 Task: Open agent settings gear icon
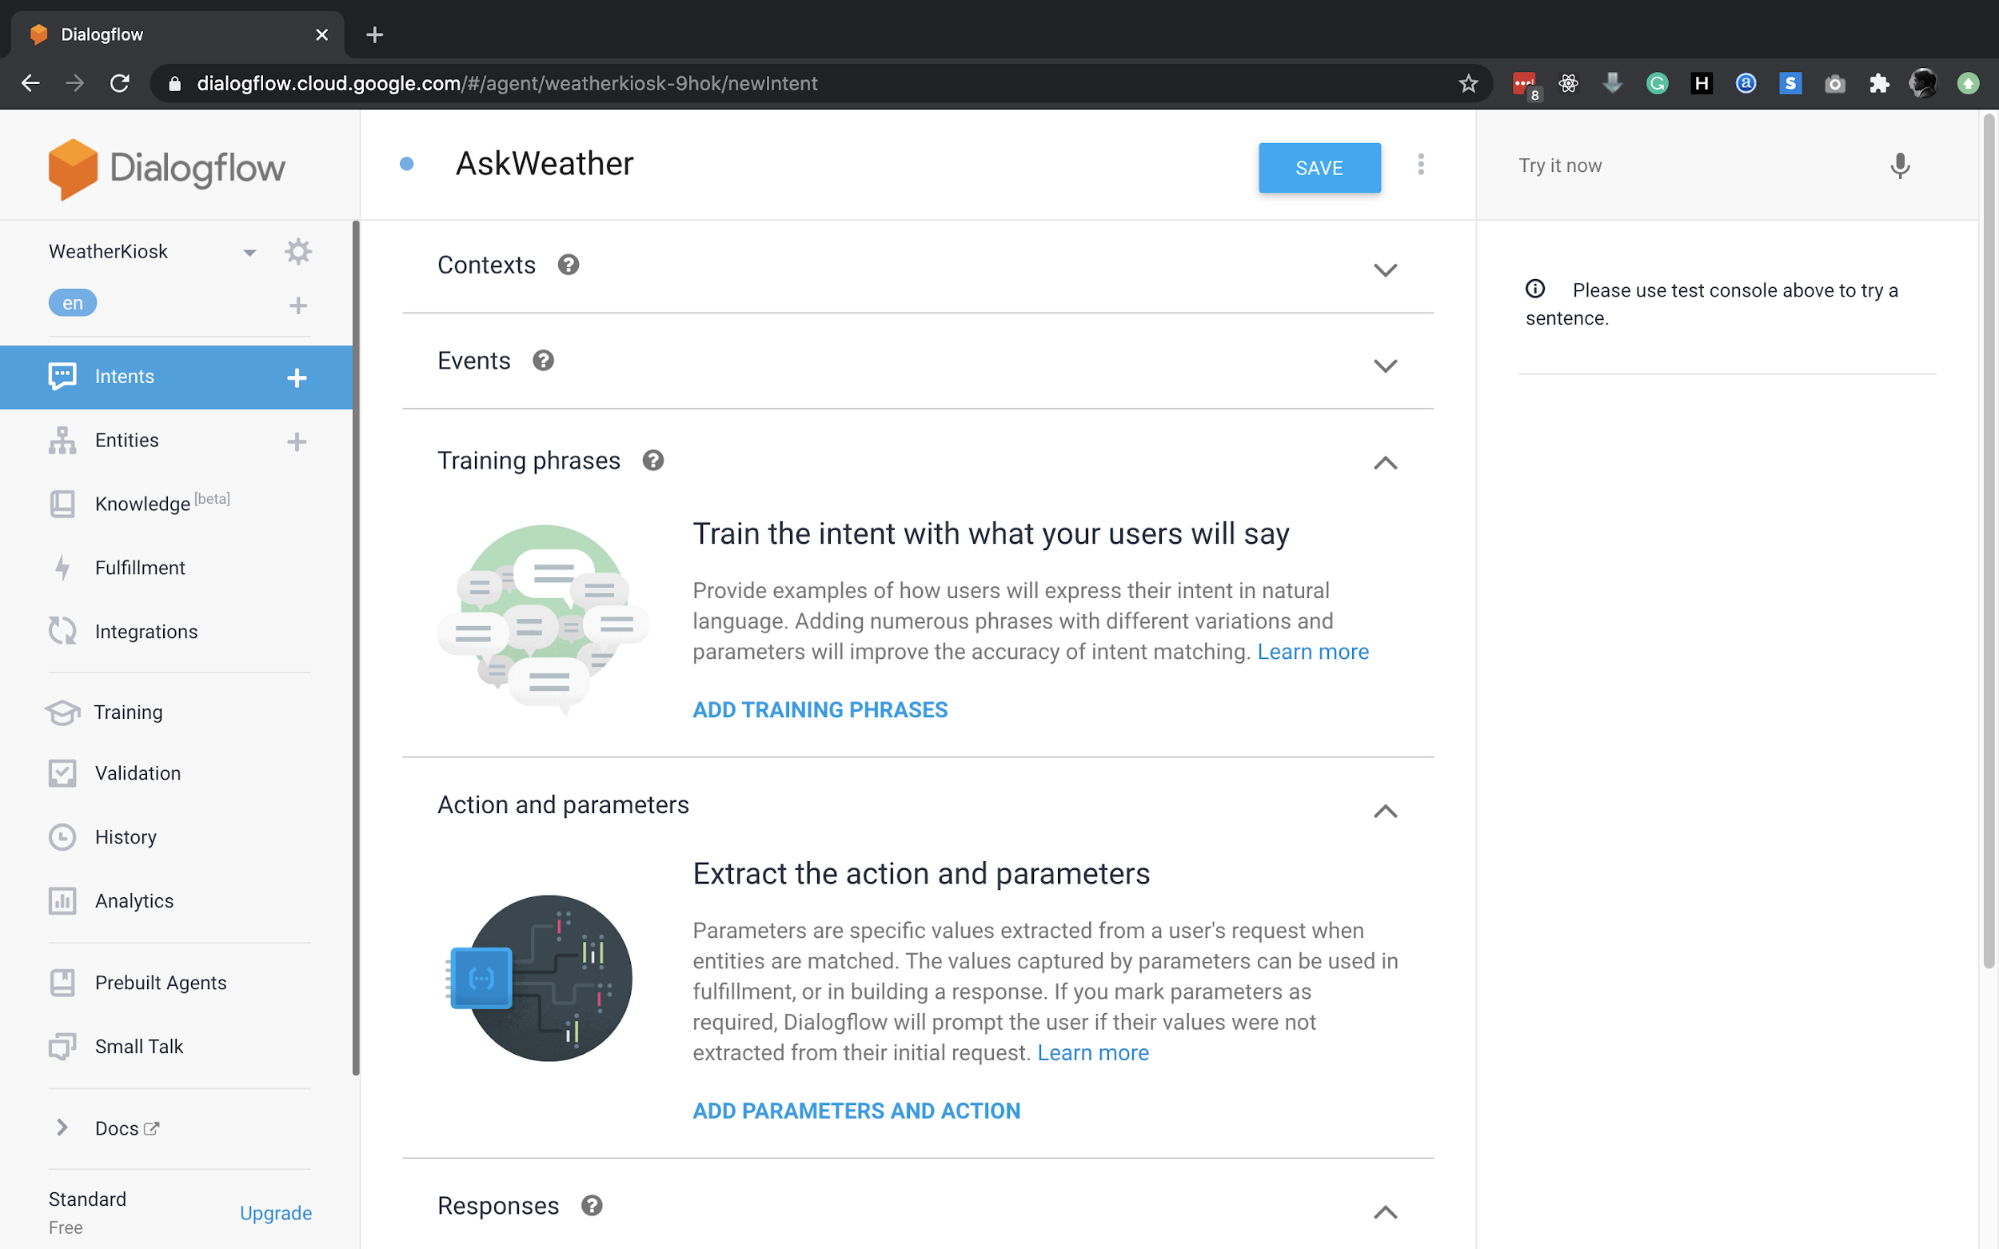coord(298,251)
